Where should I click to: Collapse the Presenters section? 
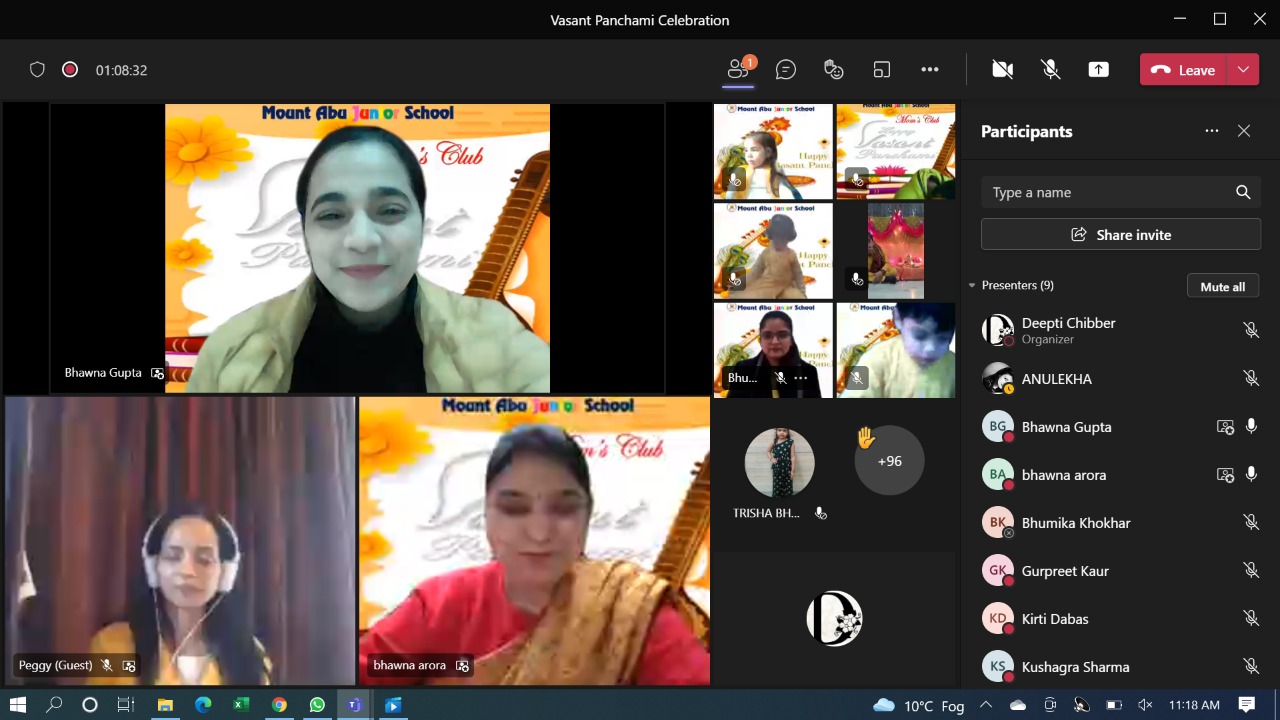(x=972, y=286)
